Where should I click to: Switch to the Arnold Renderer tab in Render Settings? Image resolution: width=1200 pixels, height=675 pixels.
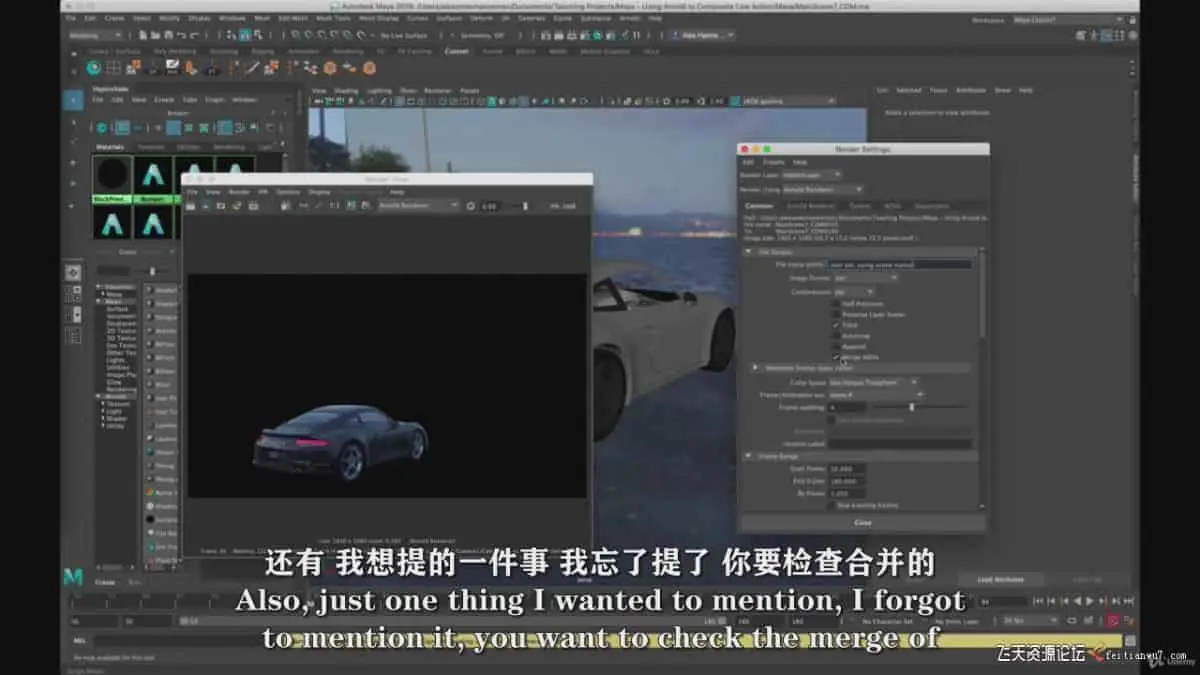[809, 206]
